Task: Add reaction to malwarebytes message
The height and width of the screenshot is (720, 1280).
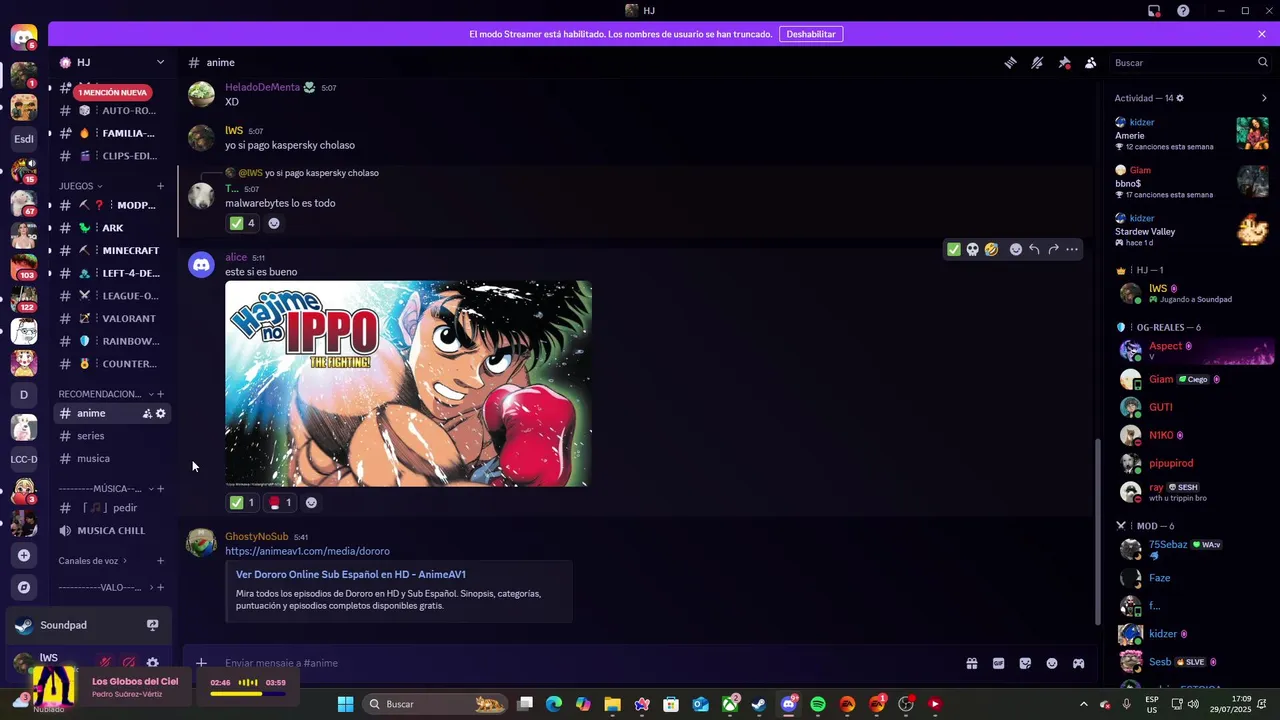Action: click(x=274, y=223)
